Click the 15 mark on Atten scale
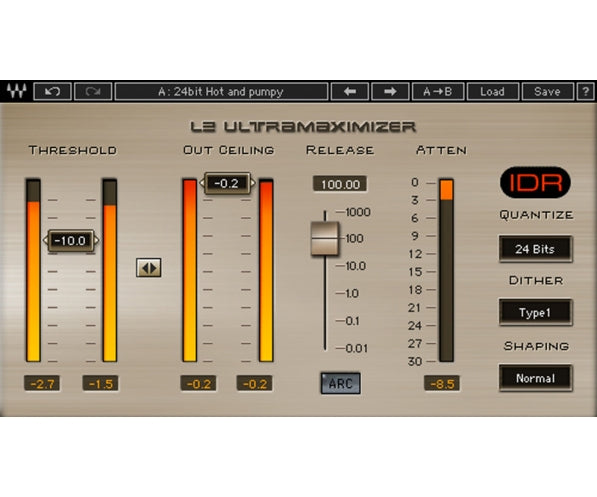 pos(415,272)
